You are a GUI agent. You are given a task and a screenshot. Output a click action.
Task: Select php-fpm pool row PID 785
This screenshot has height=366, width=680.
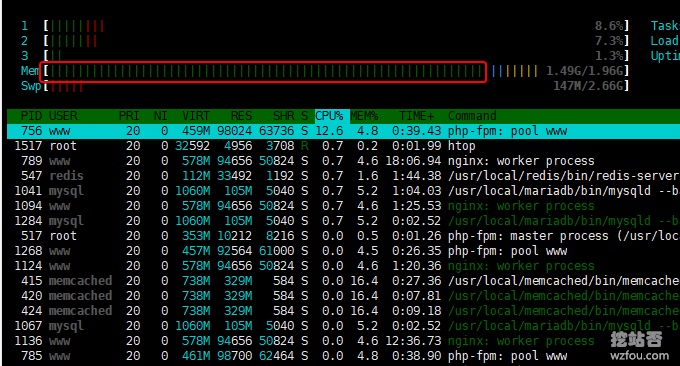[343, 356]
